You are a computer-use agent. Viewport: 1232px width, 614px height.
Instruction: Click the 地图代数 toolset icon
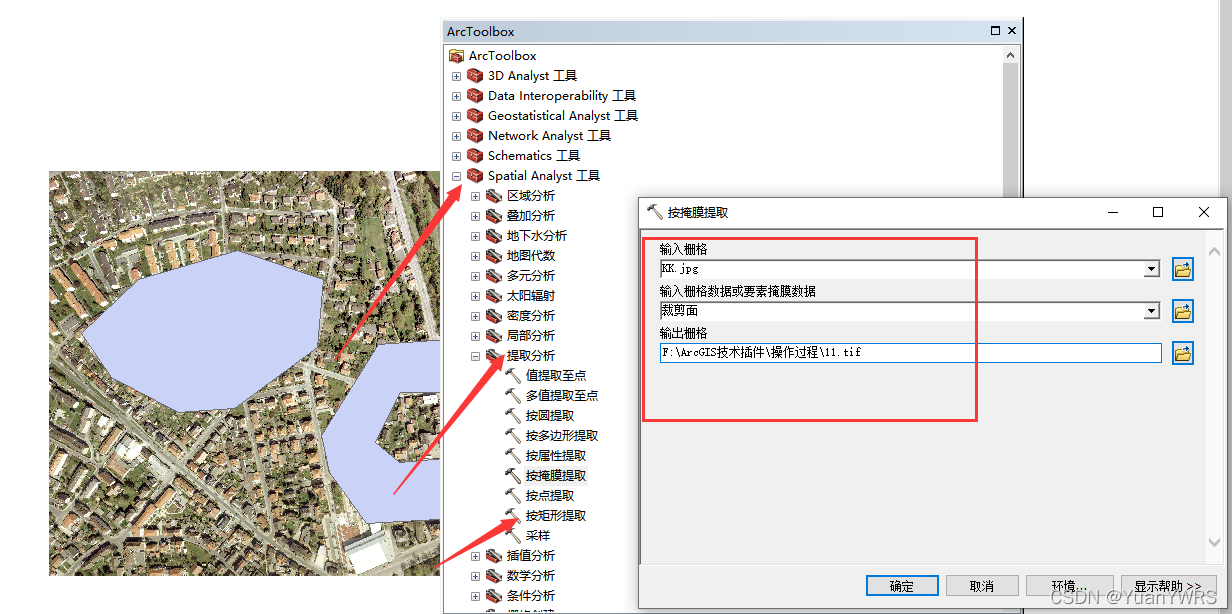pos(494,256)
